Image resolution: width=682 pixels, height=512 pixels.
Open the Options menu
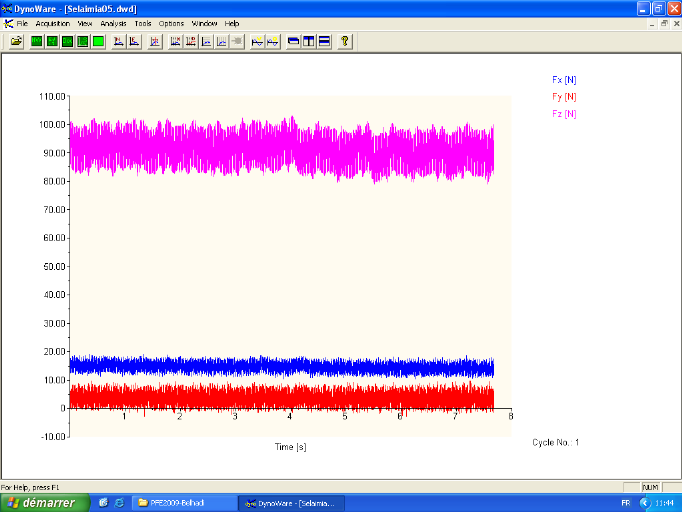point(171,23)
